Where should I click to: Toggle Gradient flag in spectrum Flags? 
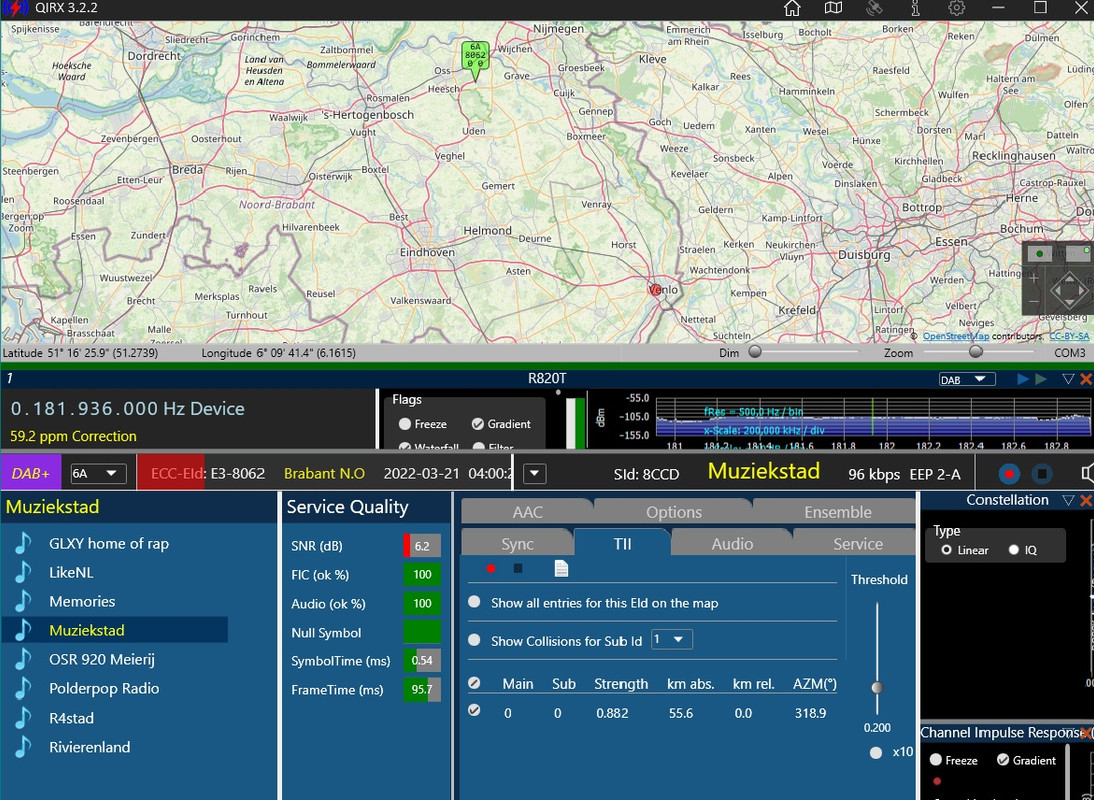(477, 424)
